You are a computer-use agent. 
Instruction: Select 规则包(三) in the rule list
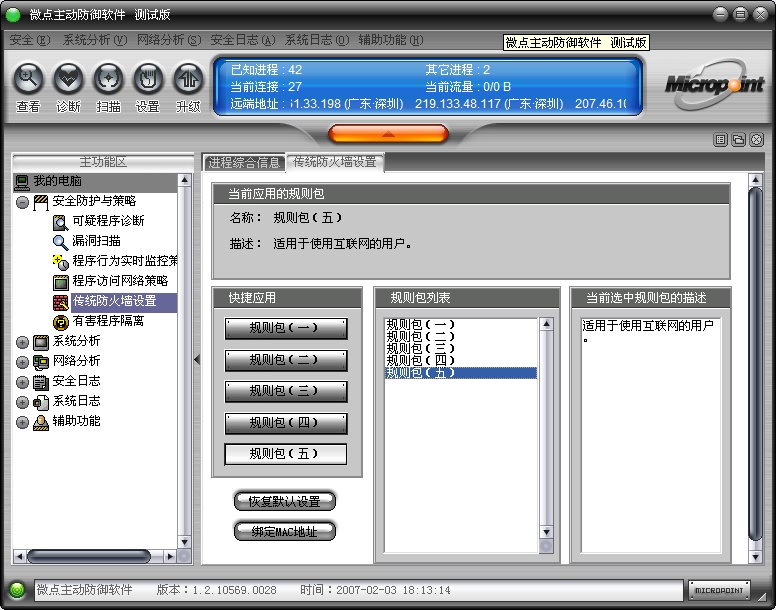(461, 348)
